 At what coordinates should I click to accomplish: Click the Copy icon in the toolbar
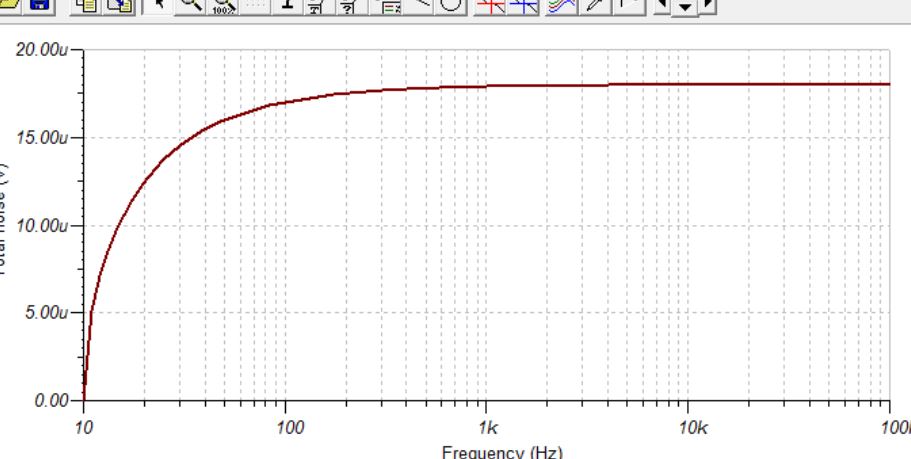coord(87,5)
